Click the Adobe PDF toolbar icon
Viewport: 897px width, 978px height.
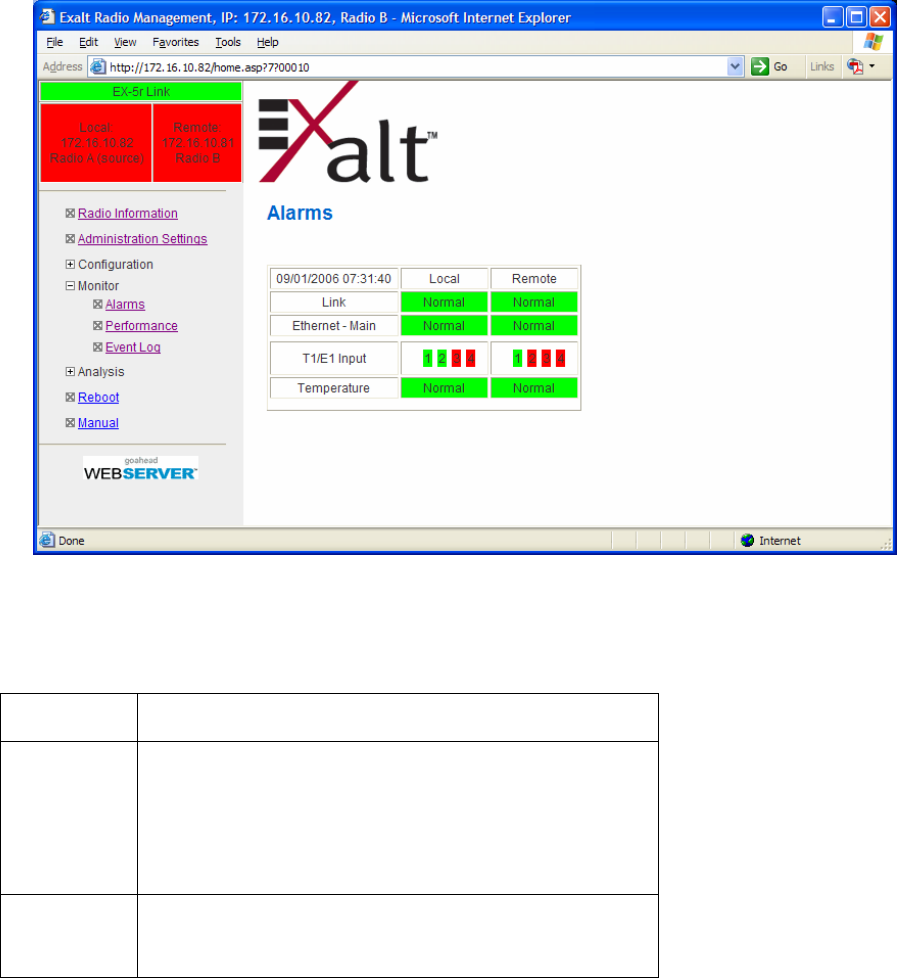tap(855, 67)
